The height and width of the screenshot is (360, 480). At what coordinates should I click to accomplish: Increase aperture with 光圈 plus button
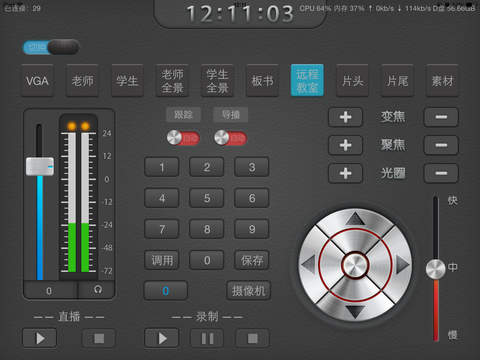pyautogui.click(x=345, y=173)
